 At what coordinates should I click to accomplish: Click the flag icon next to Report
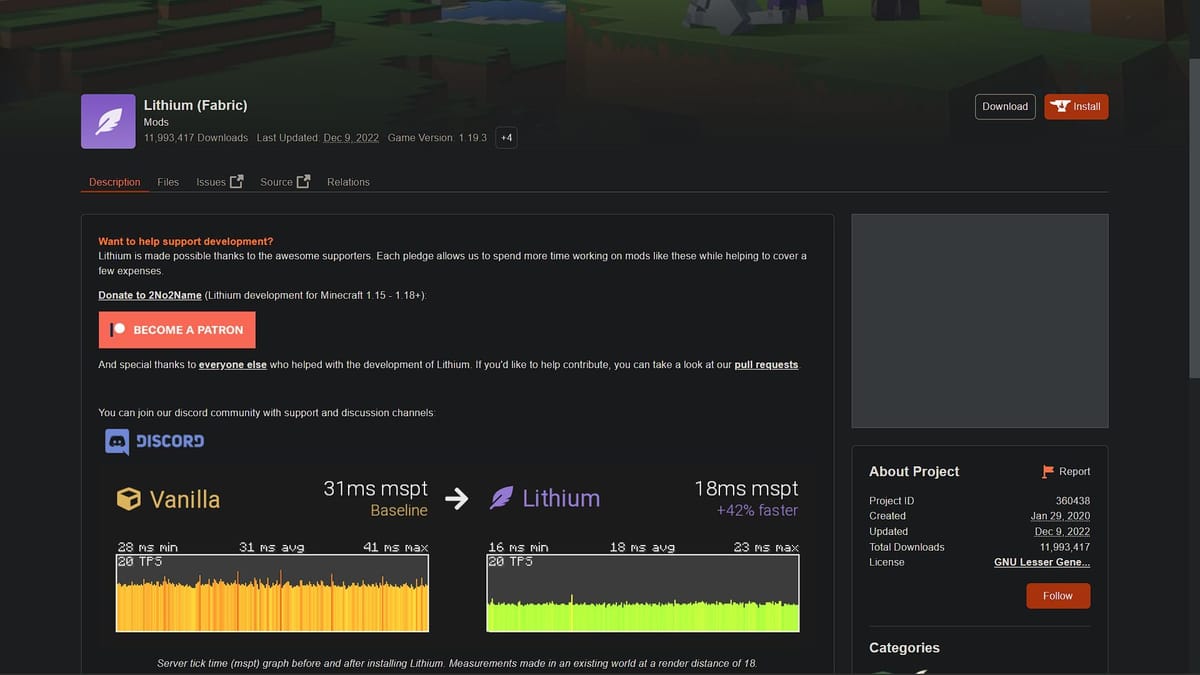tap(1048, 471)
